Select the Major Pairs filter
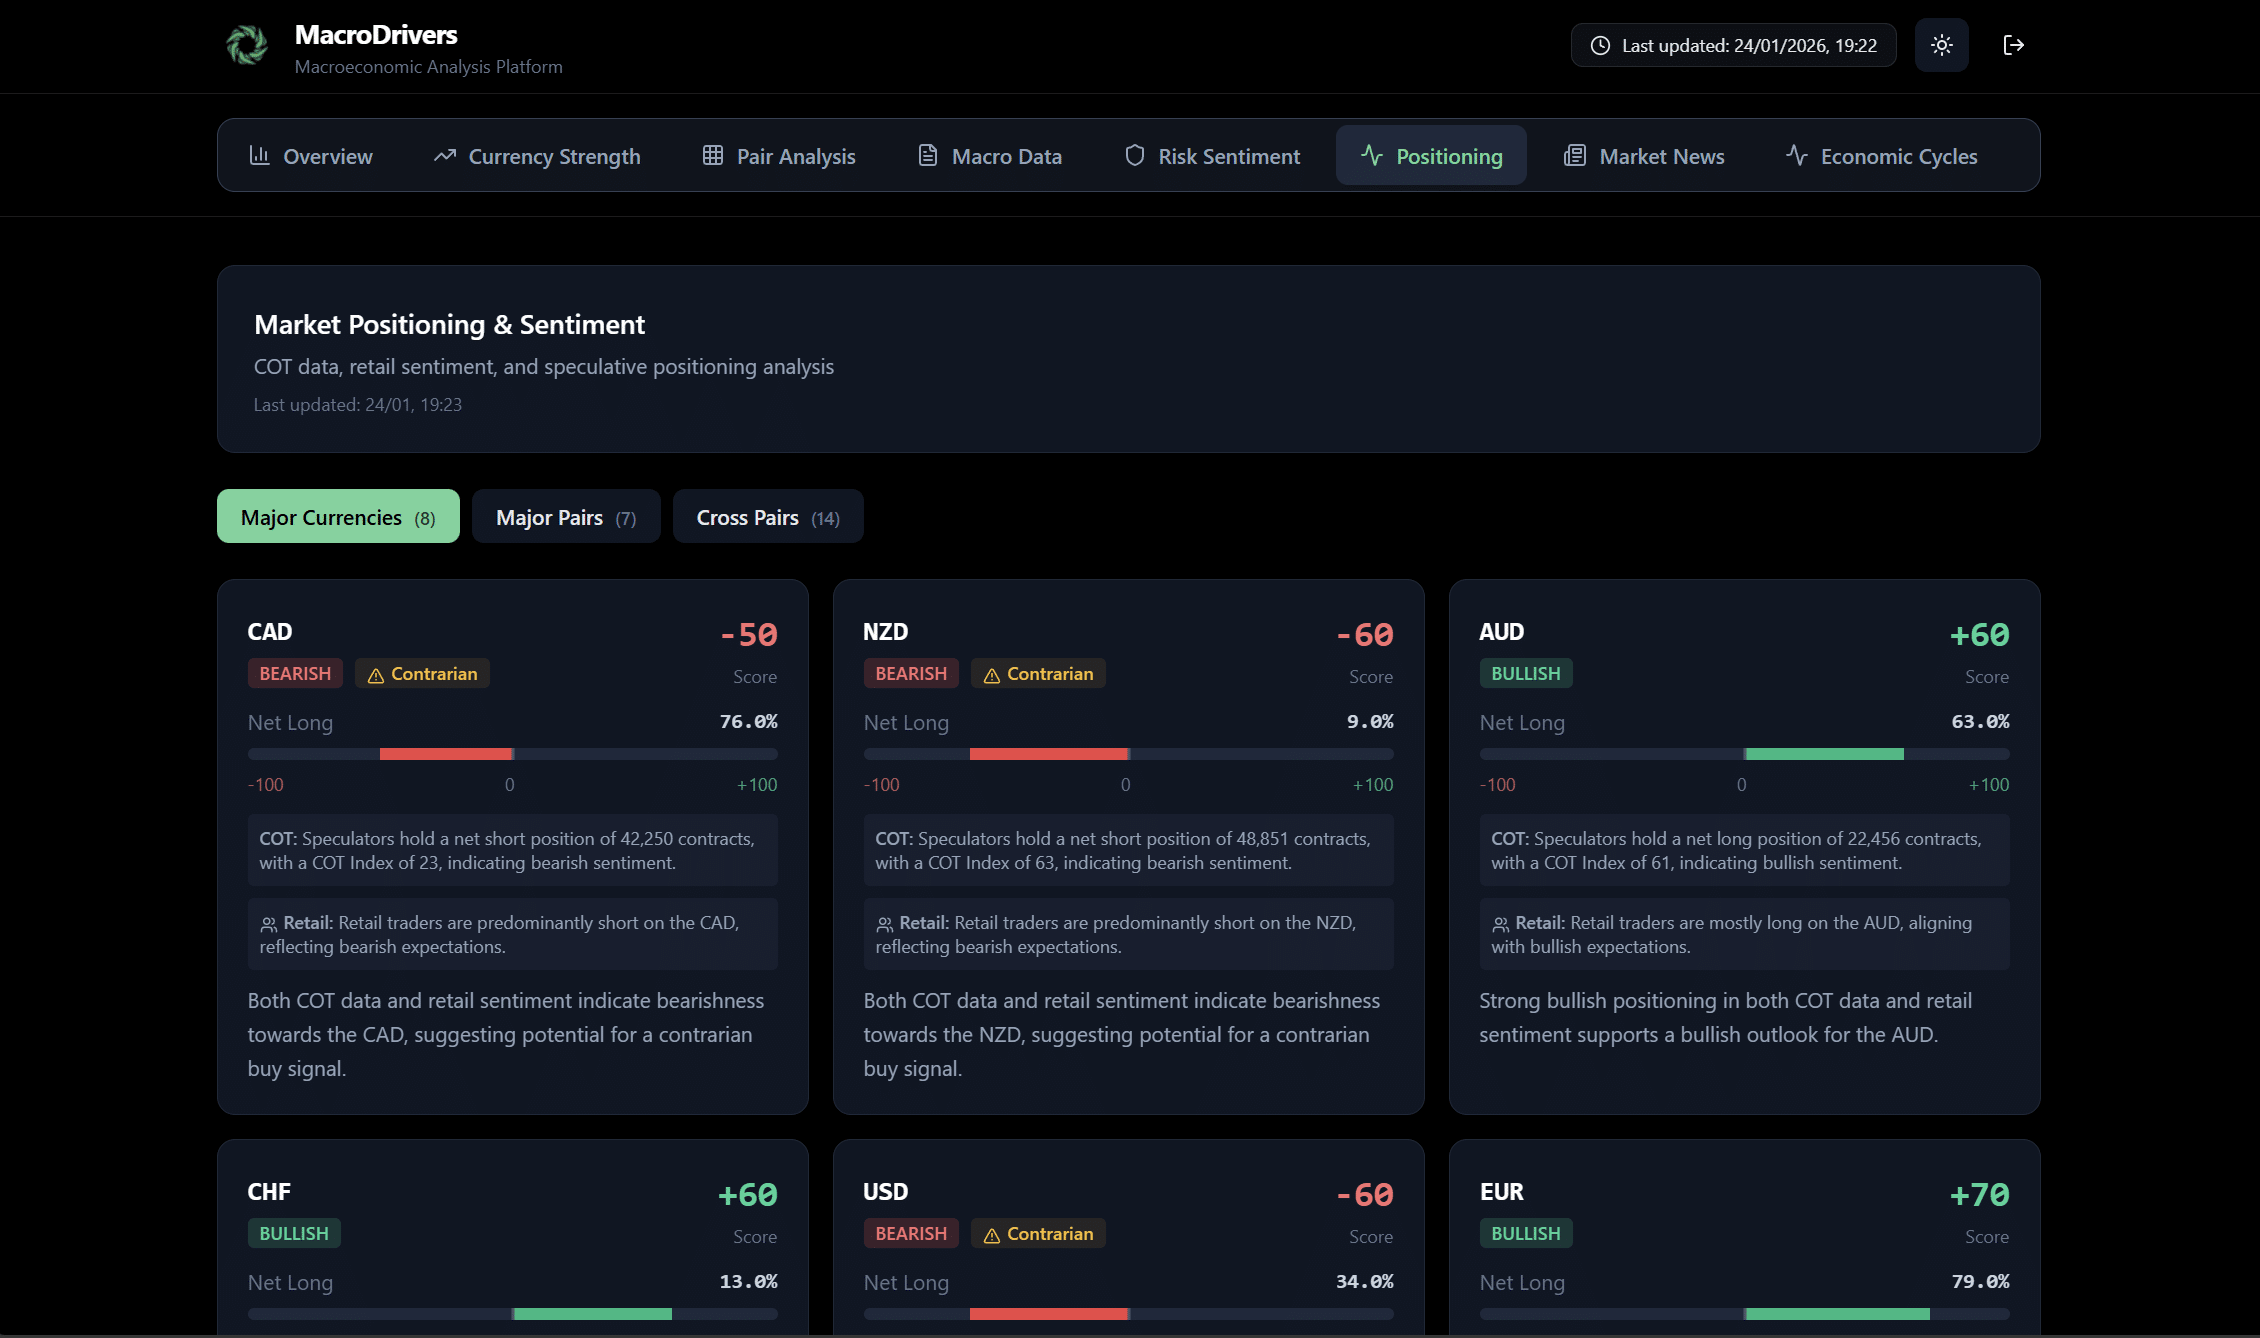 click(565, 517)
